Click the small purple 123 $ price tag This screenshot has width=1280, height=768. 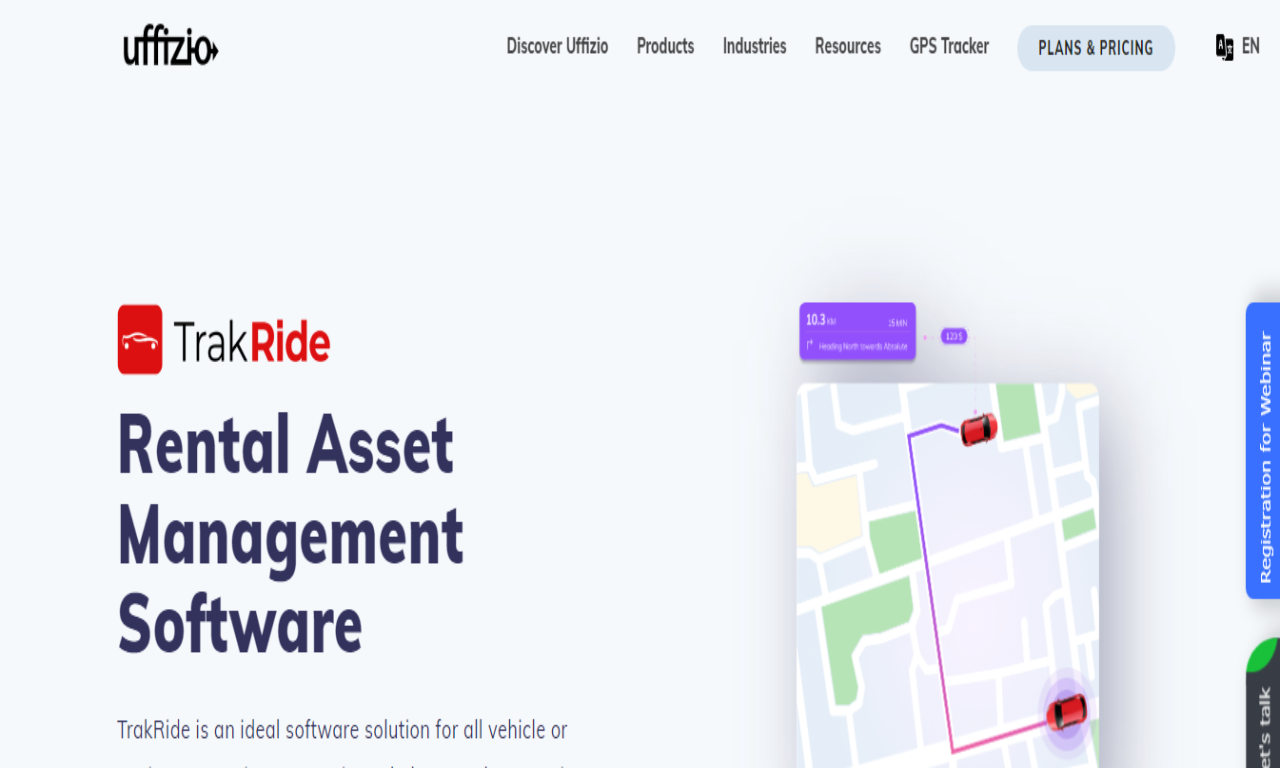click(x=954, y=336)
